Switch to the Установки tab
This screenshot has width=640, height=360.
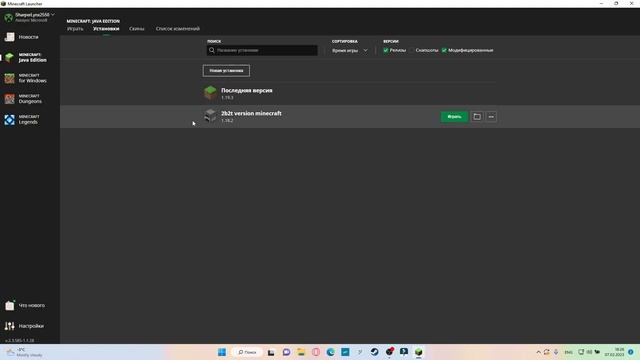(106, 29)
